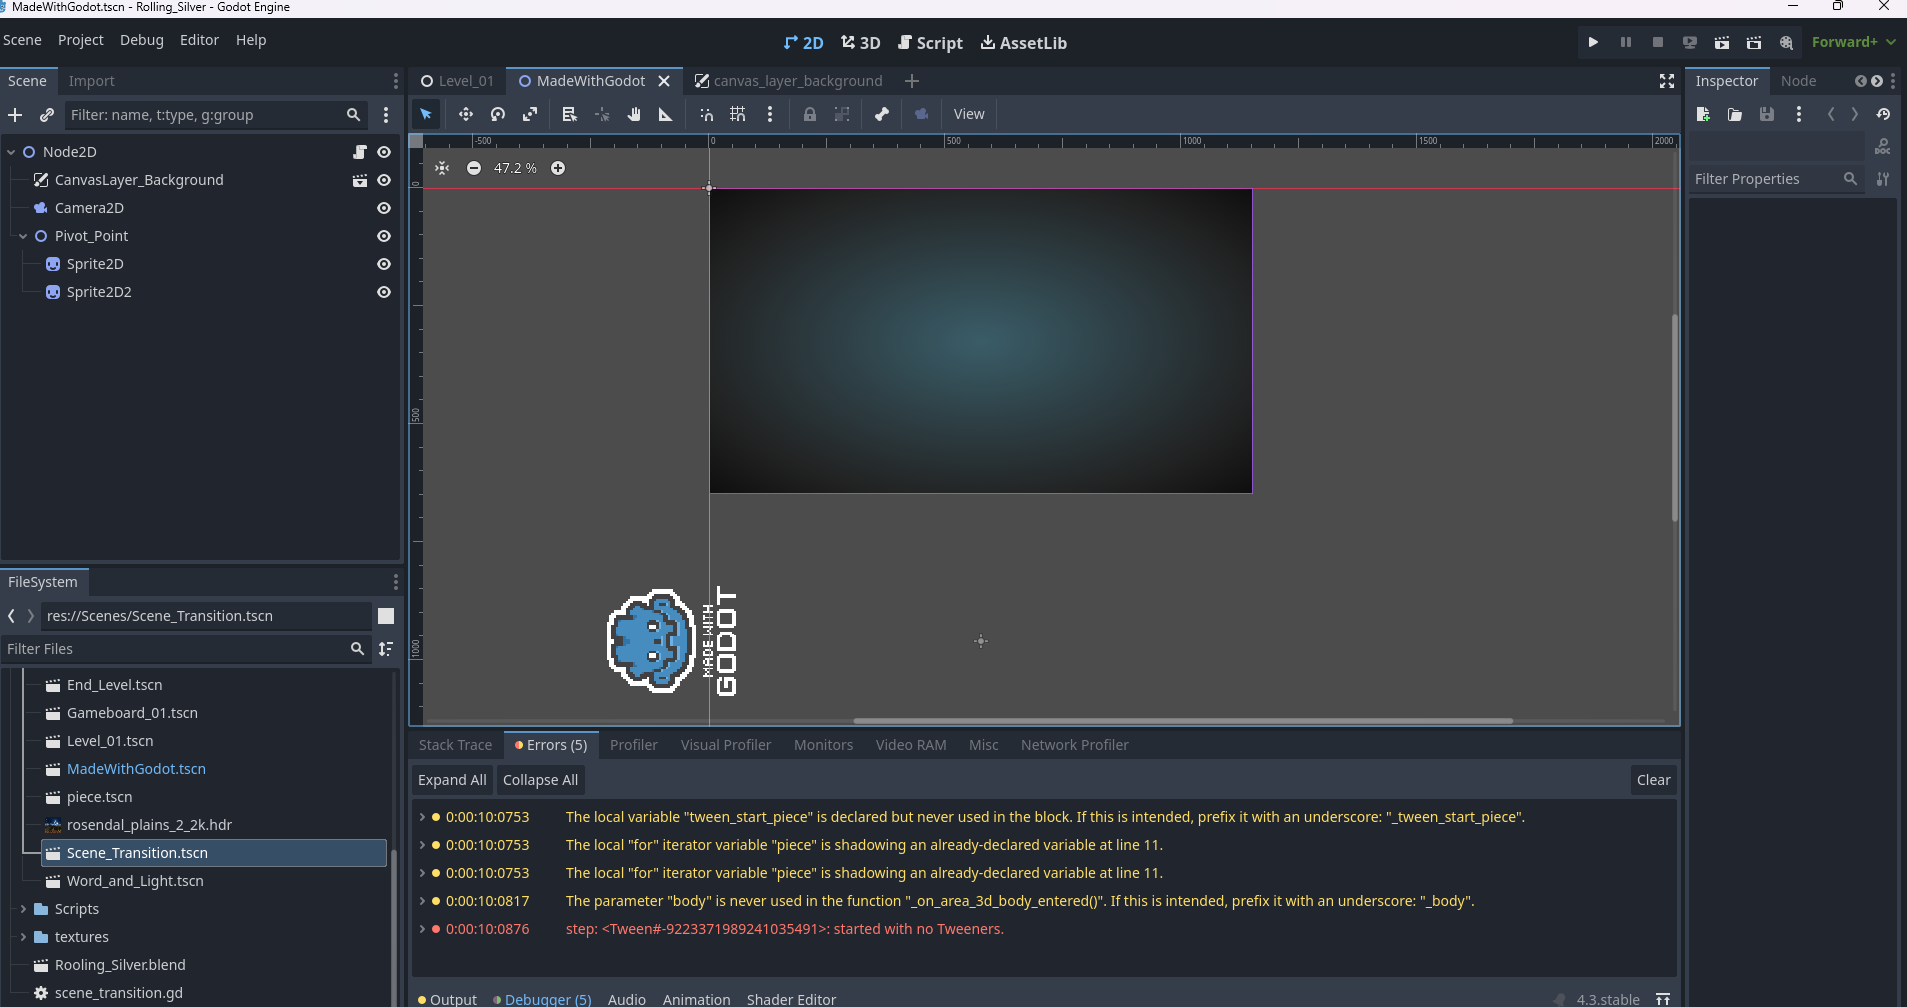Select the Pan Mode hand tool
1907x1007 pixels.
coord(634,114)
